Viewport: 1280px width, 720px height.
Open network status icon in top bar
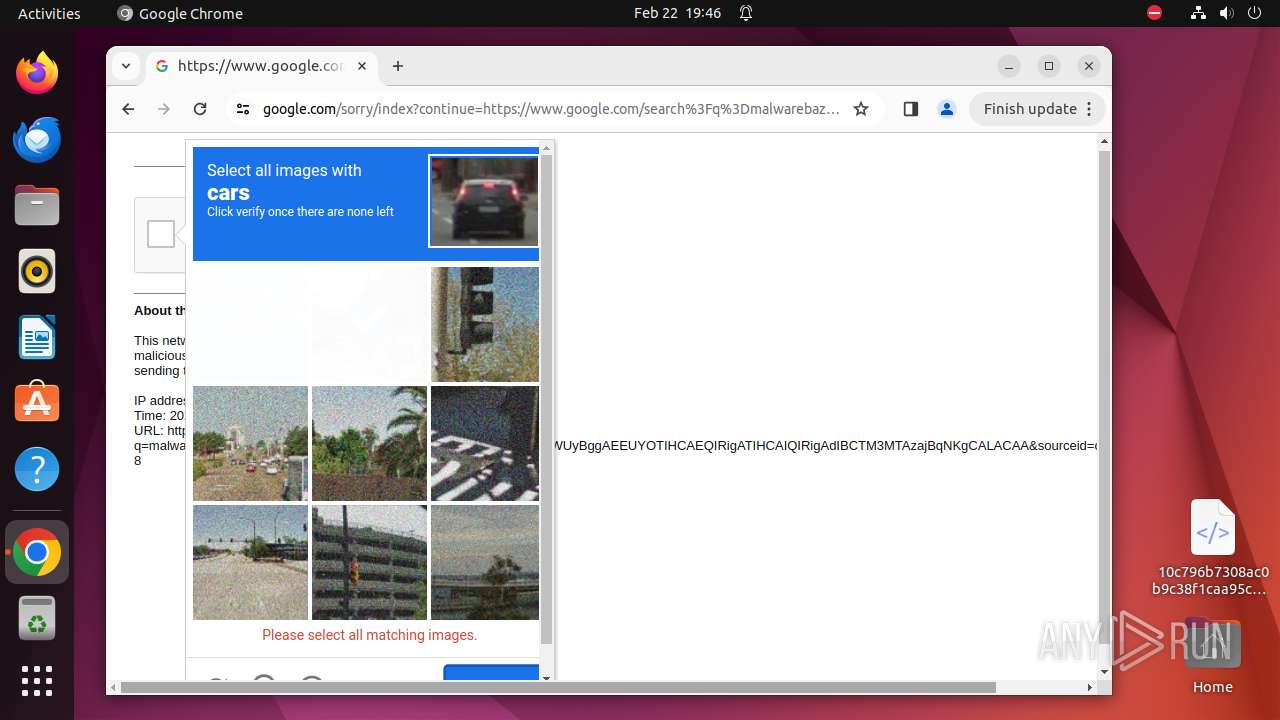[x=1199, y=13]
